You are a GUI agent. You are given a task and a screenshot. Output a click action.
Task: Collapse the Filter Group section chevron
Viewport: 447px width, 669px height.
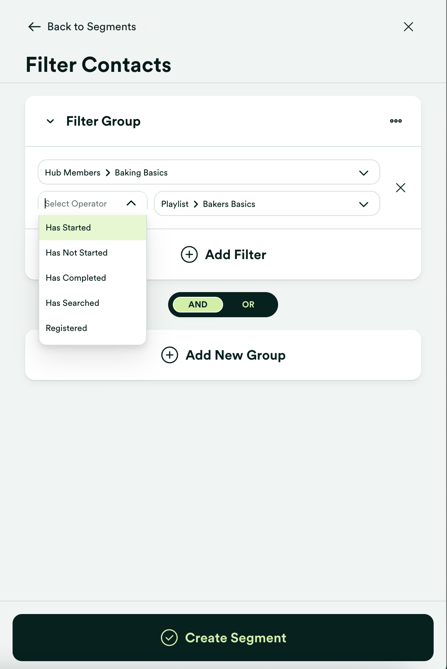(x=50, y=121)
